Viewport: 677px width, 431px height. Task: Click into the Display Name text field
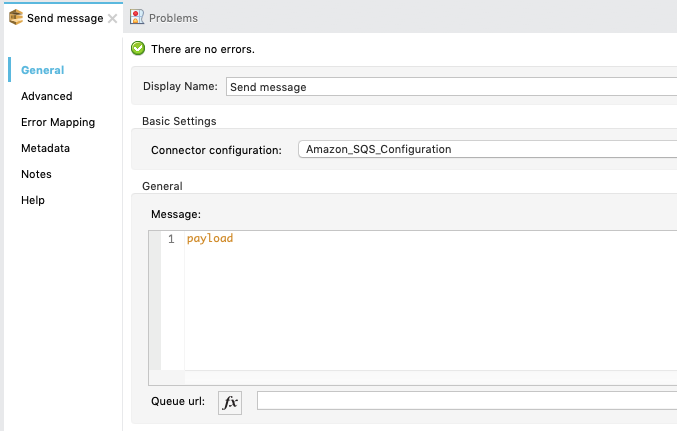pos(450,87)
